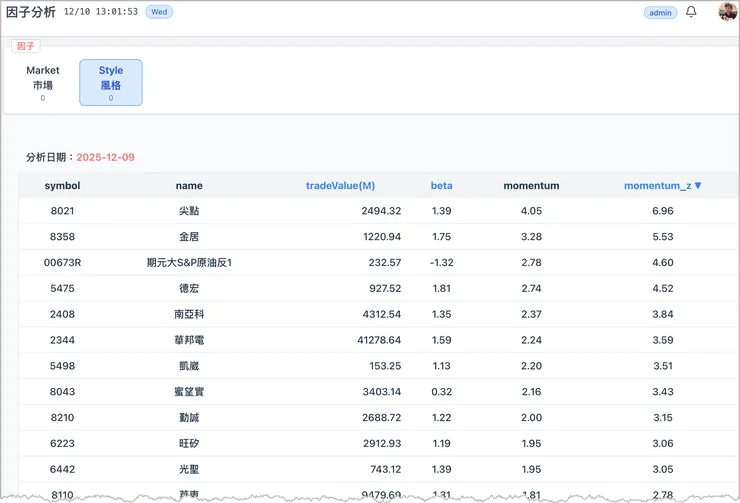Viewport: 740px width, 503px height.
Task: Click the momentum_z sort arrow
Action: point(698,185)
